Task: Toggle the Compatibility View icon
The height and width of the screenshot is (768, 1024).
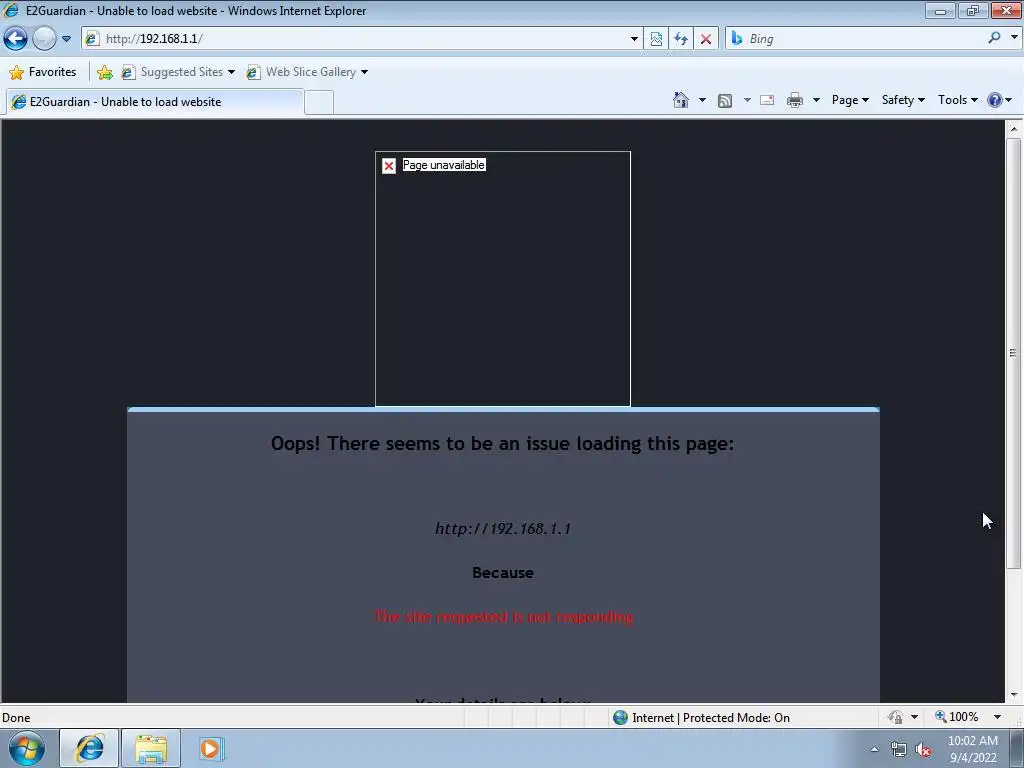Action: 656,39
